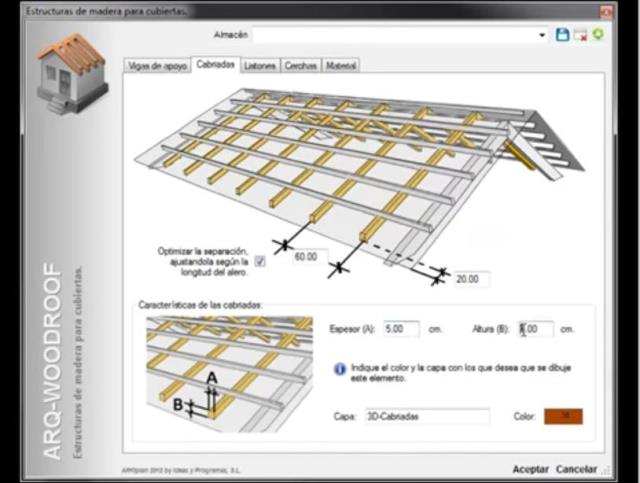Image resolution: width=640 pixels, height=483 pixels.
Task: Click the green refresh icon
Action: [x=598, y=34]
